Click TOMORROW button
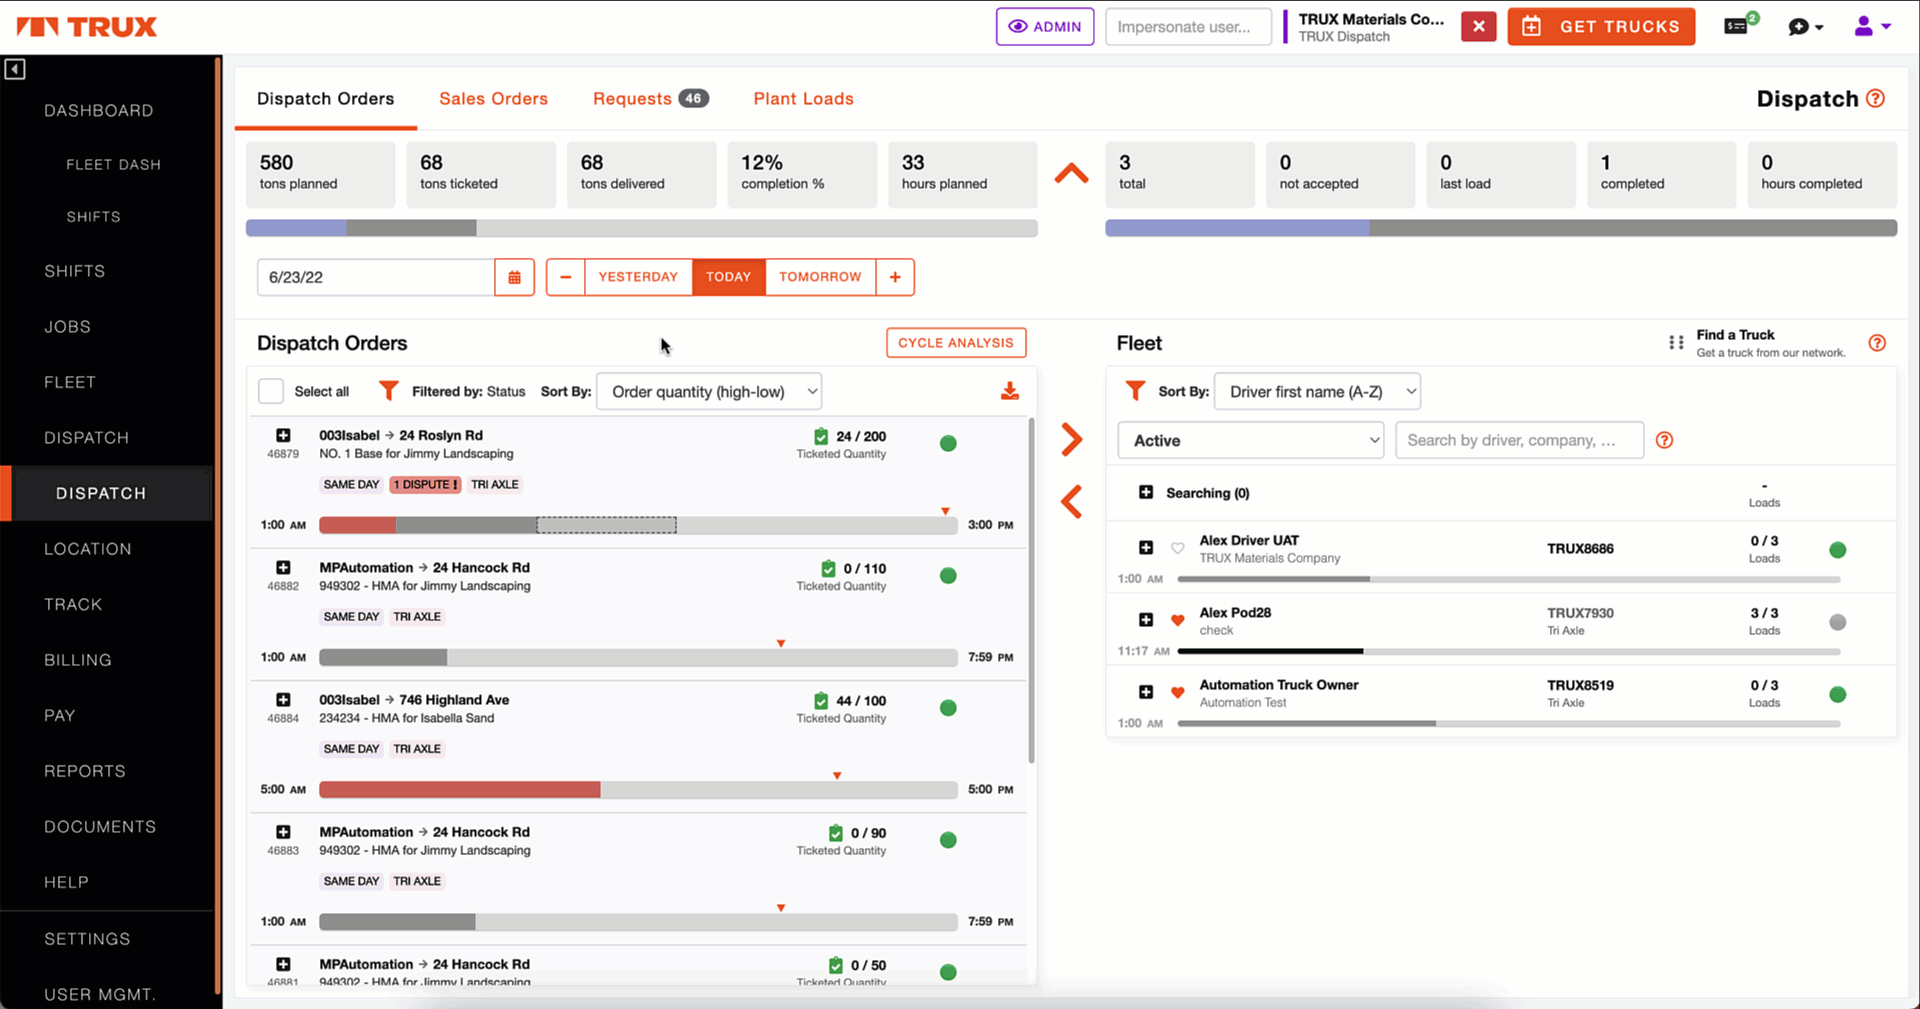This screenshot has width=1920, height=1009. pos(820,277)
